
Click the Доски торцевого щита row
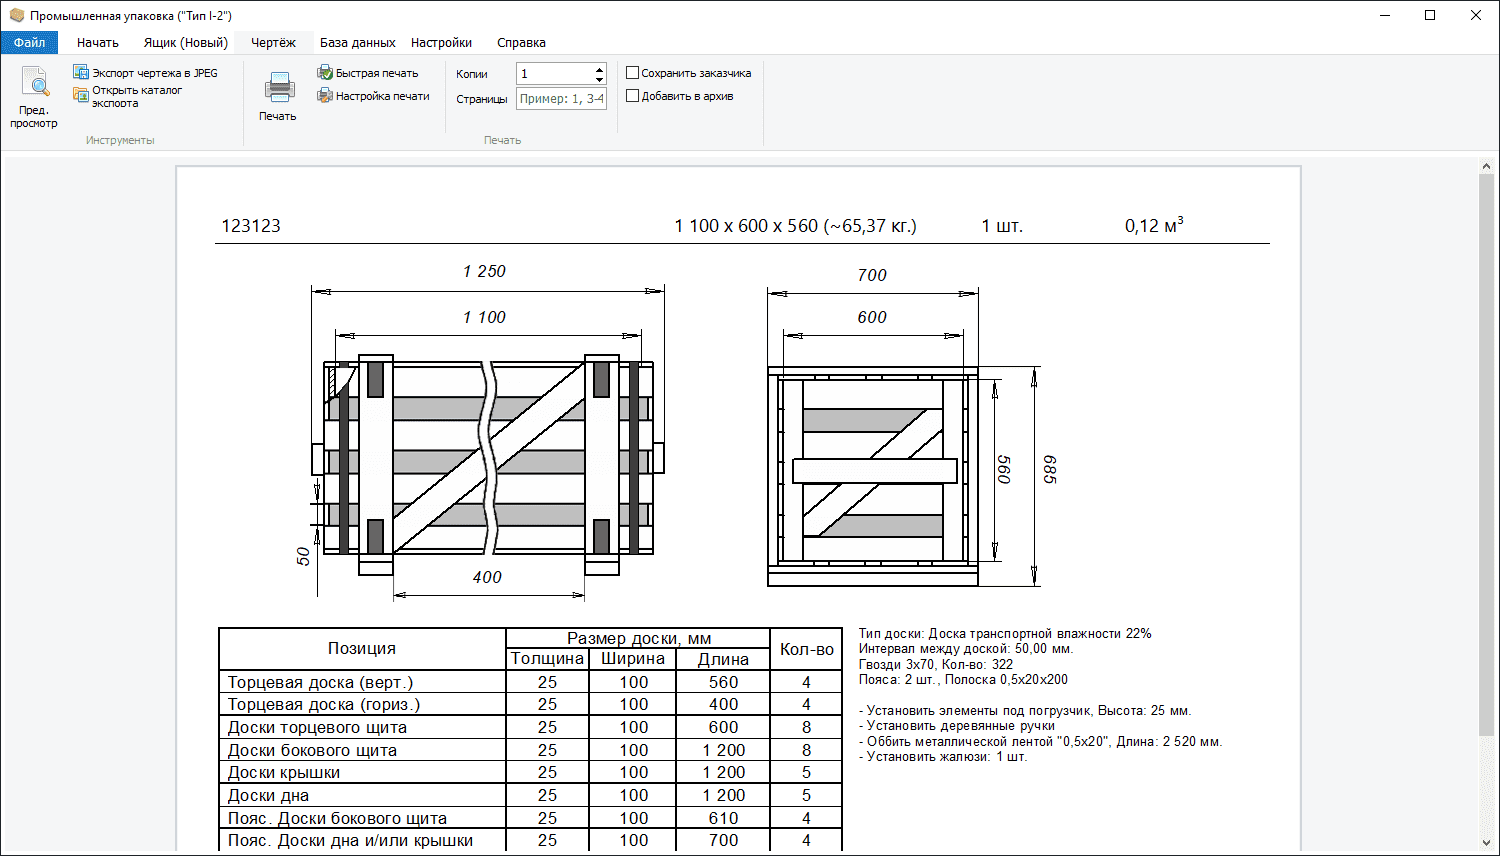point(530,727)
